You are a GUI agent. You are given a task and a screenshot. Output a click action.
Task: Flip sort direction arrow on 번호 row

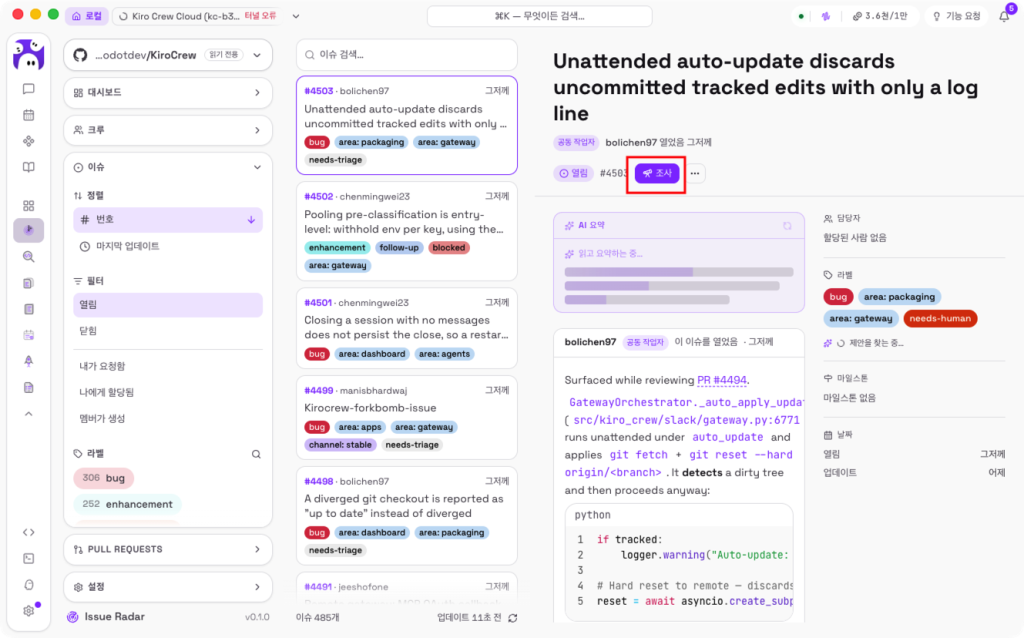[251, 220]
